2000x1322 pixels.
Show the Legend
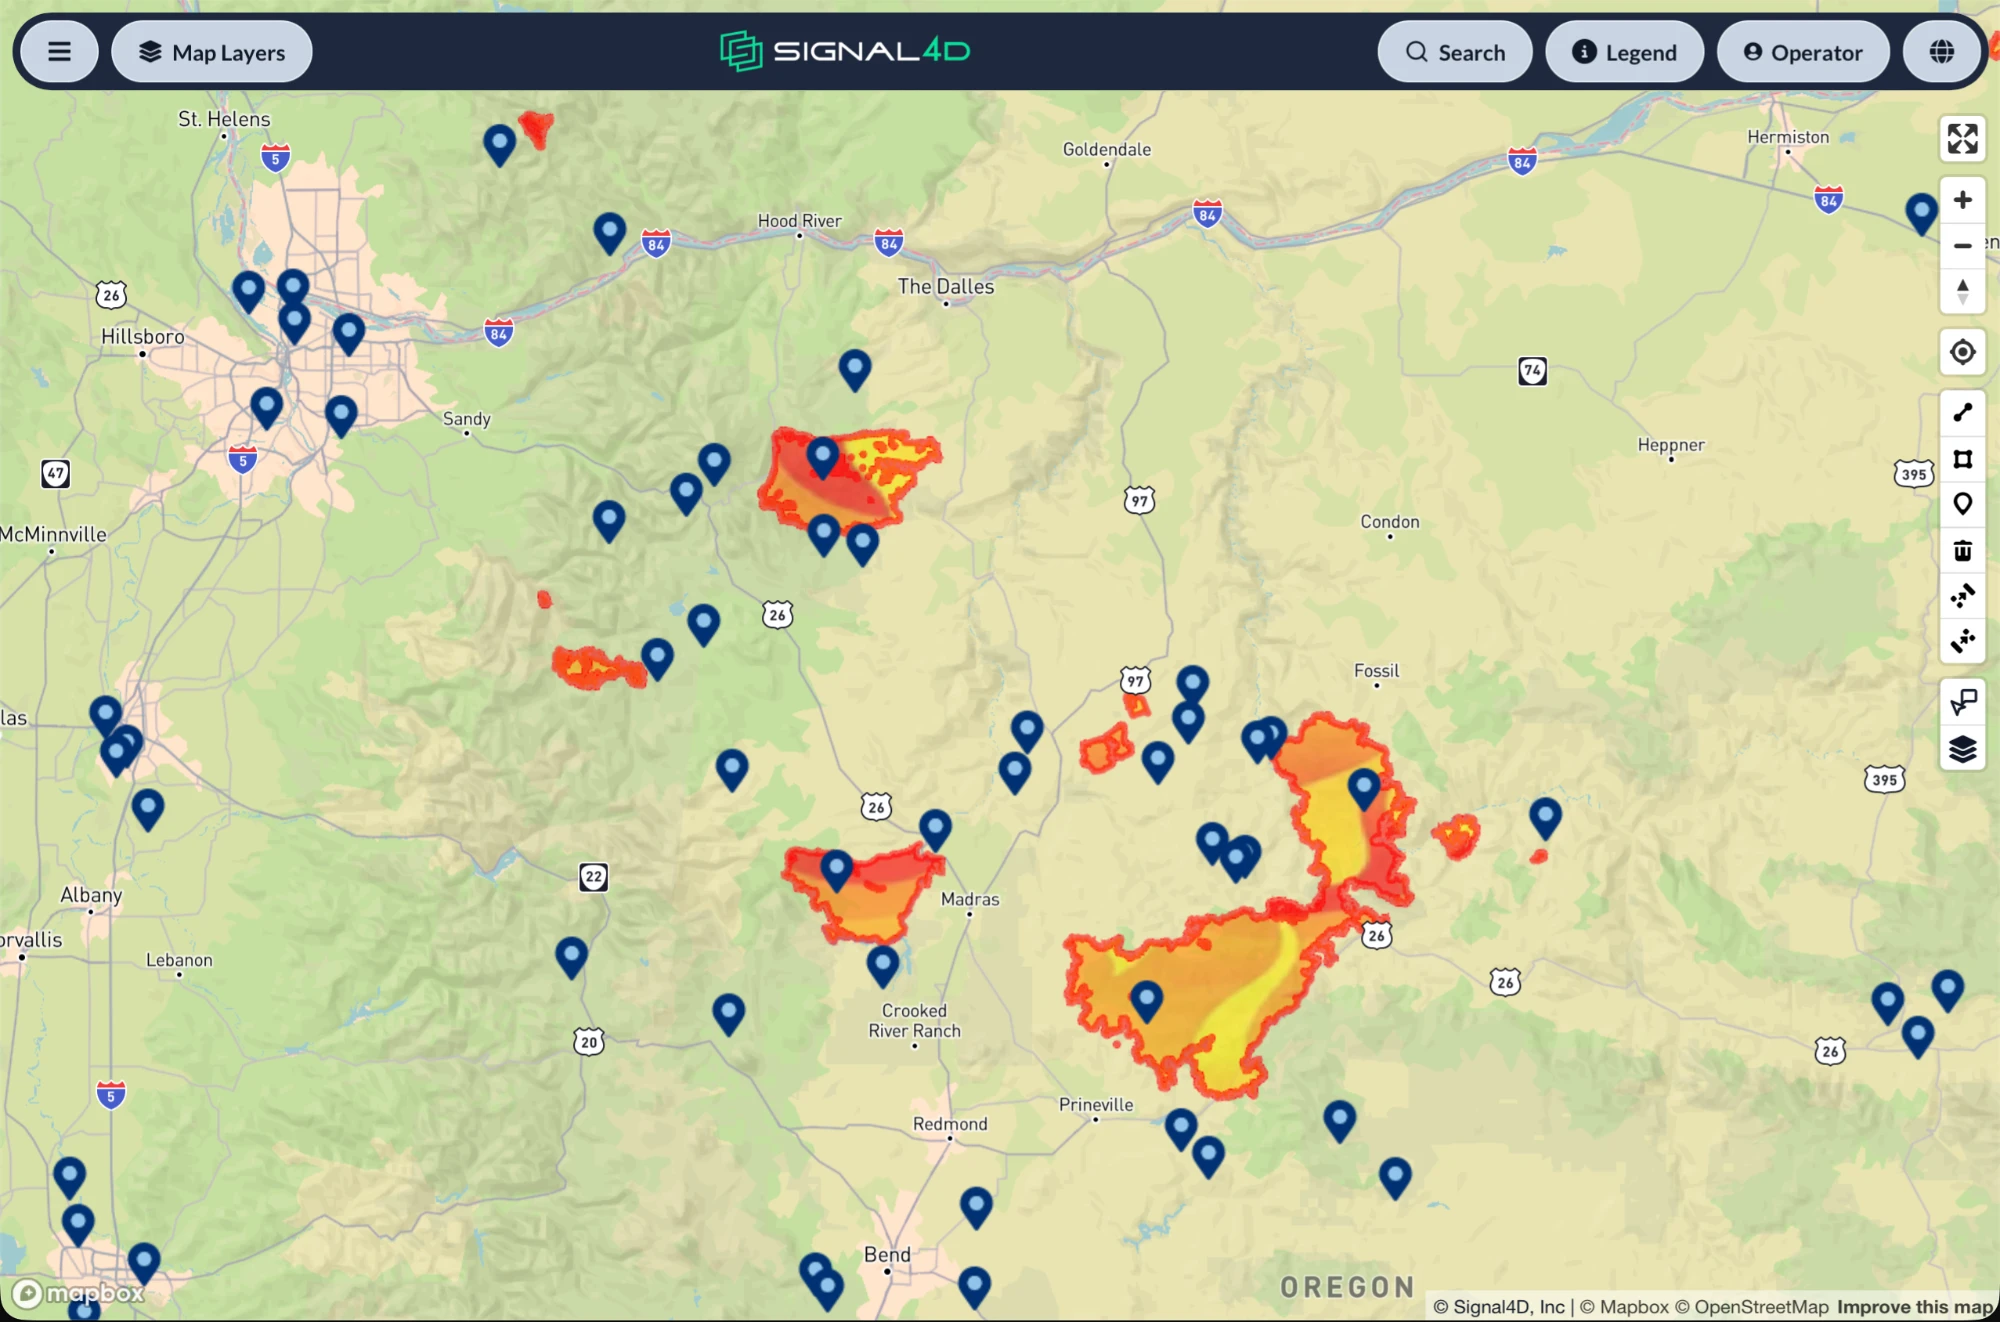coord(1625,52)
